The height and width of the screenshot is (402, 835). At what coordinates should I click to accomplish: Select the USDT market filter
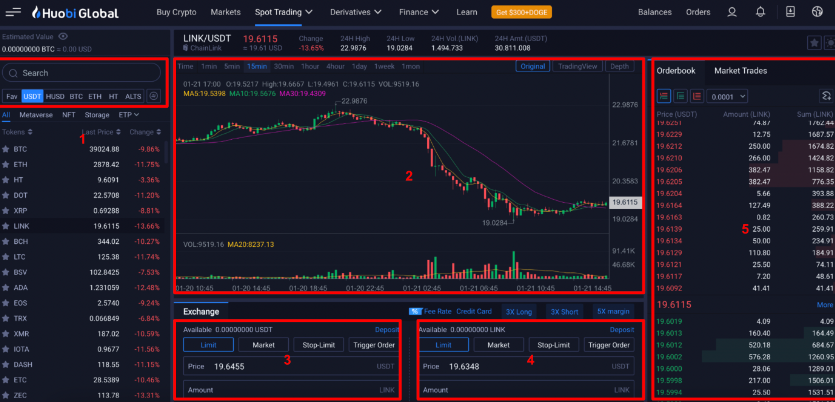coord(32,96)
